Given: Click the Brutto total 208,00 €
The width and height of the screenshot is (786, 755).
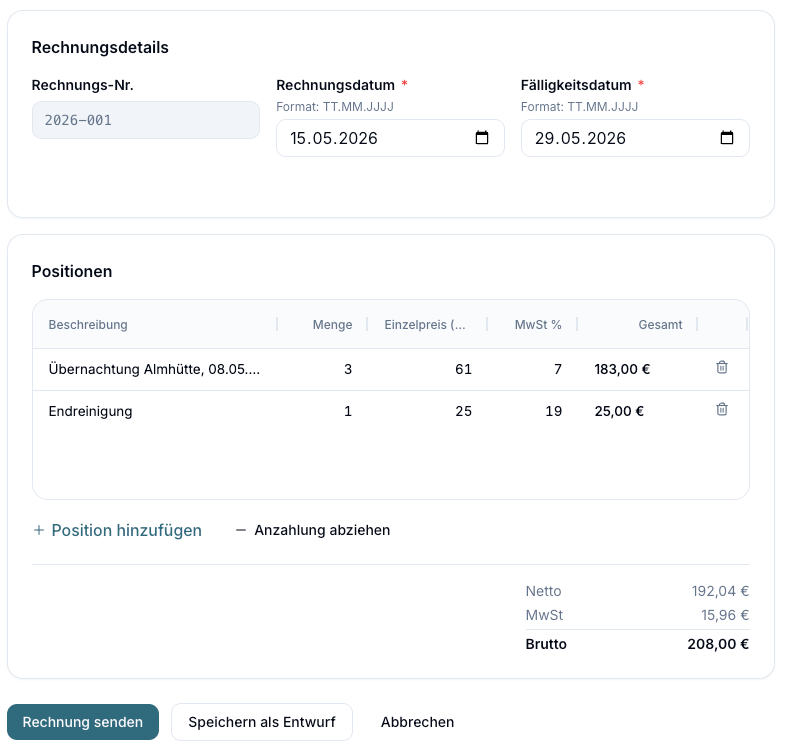Looking at the screenshot, I should (718, 644).
